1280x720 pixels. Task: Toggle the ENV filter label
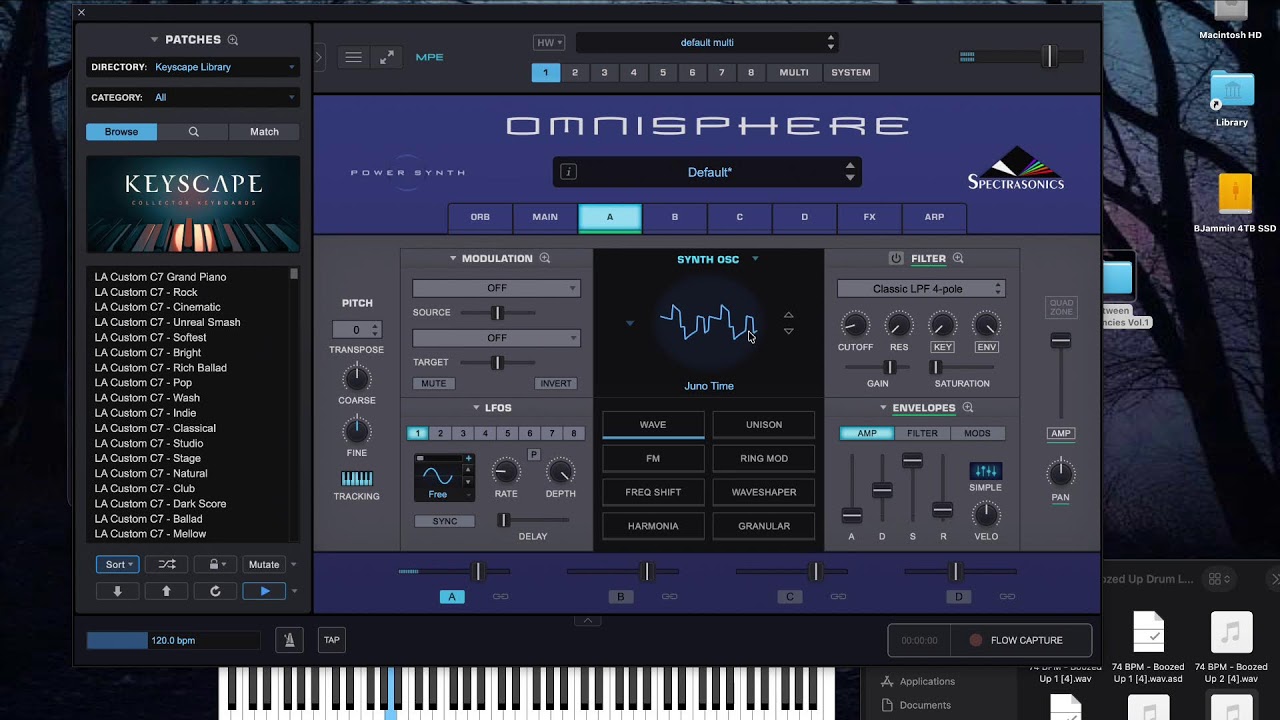[x=987, y=347]
